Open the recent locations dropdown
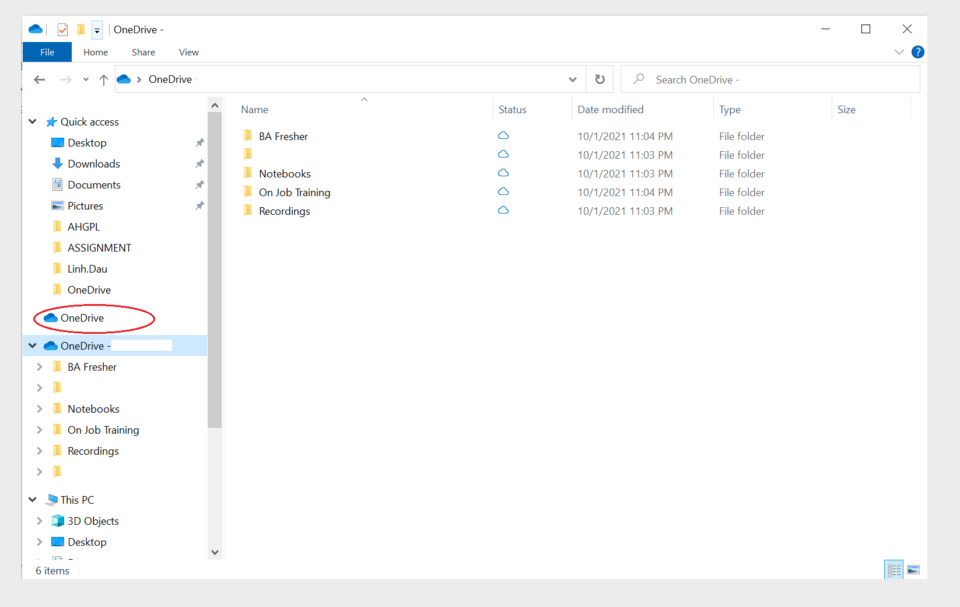Viewport: 960px width, 607px height. 86,80
